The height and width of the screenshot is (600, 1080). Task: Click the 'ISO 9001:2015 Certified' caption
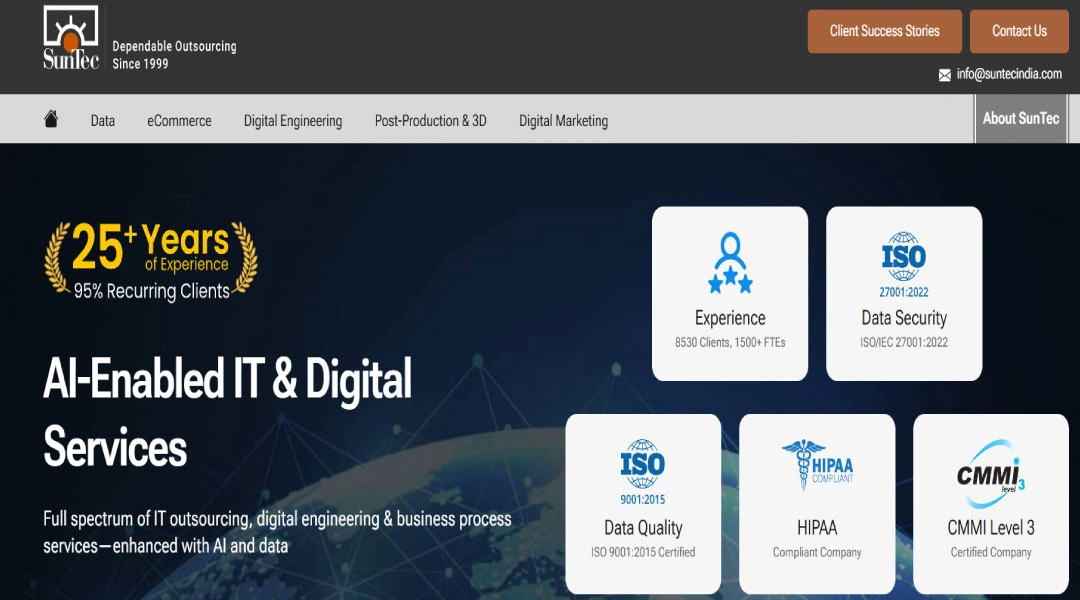643,552
